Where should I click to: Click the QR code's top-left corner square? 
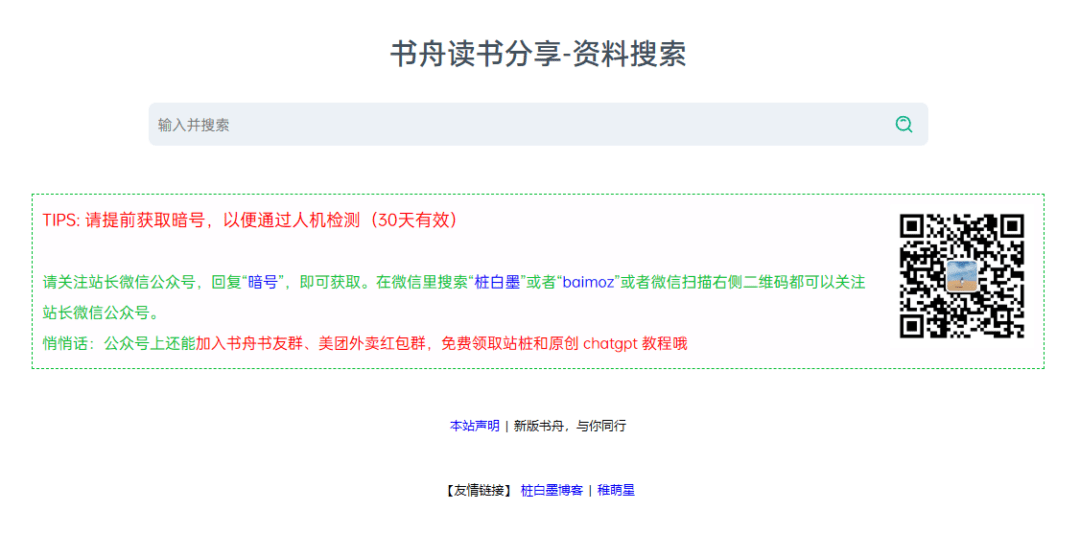[911, 226]
